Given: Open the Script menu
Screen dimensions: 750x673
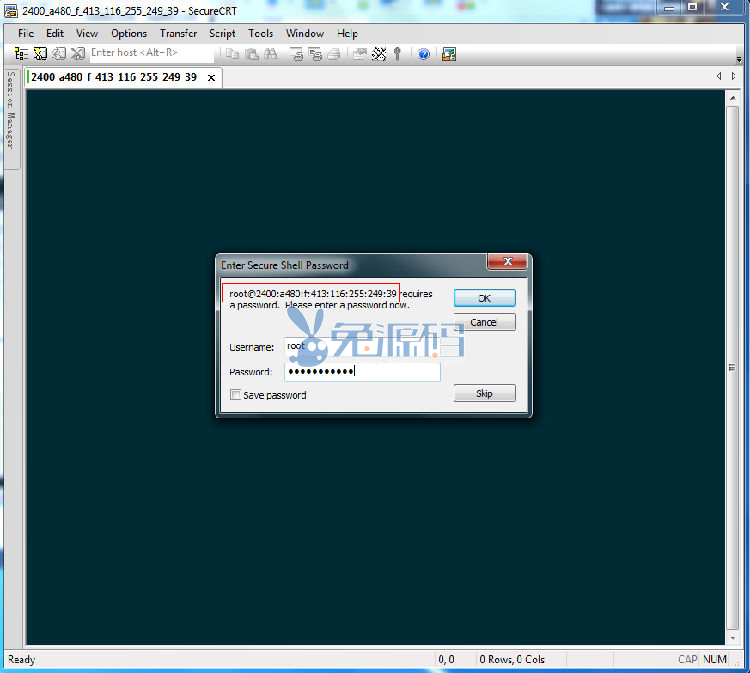Looking at the screenshot, I should pos(222,33).
